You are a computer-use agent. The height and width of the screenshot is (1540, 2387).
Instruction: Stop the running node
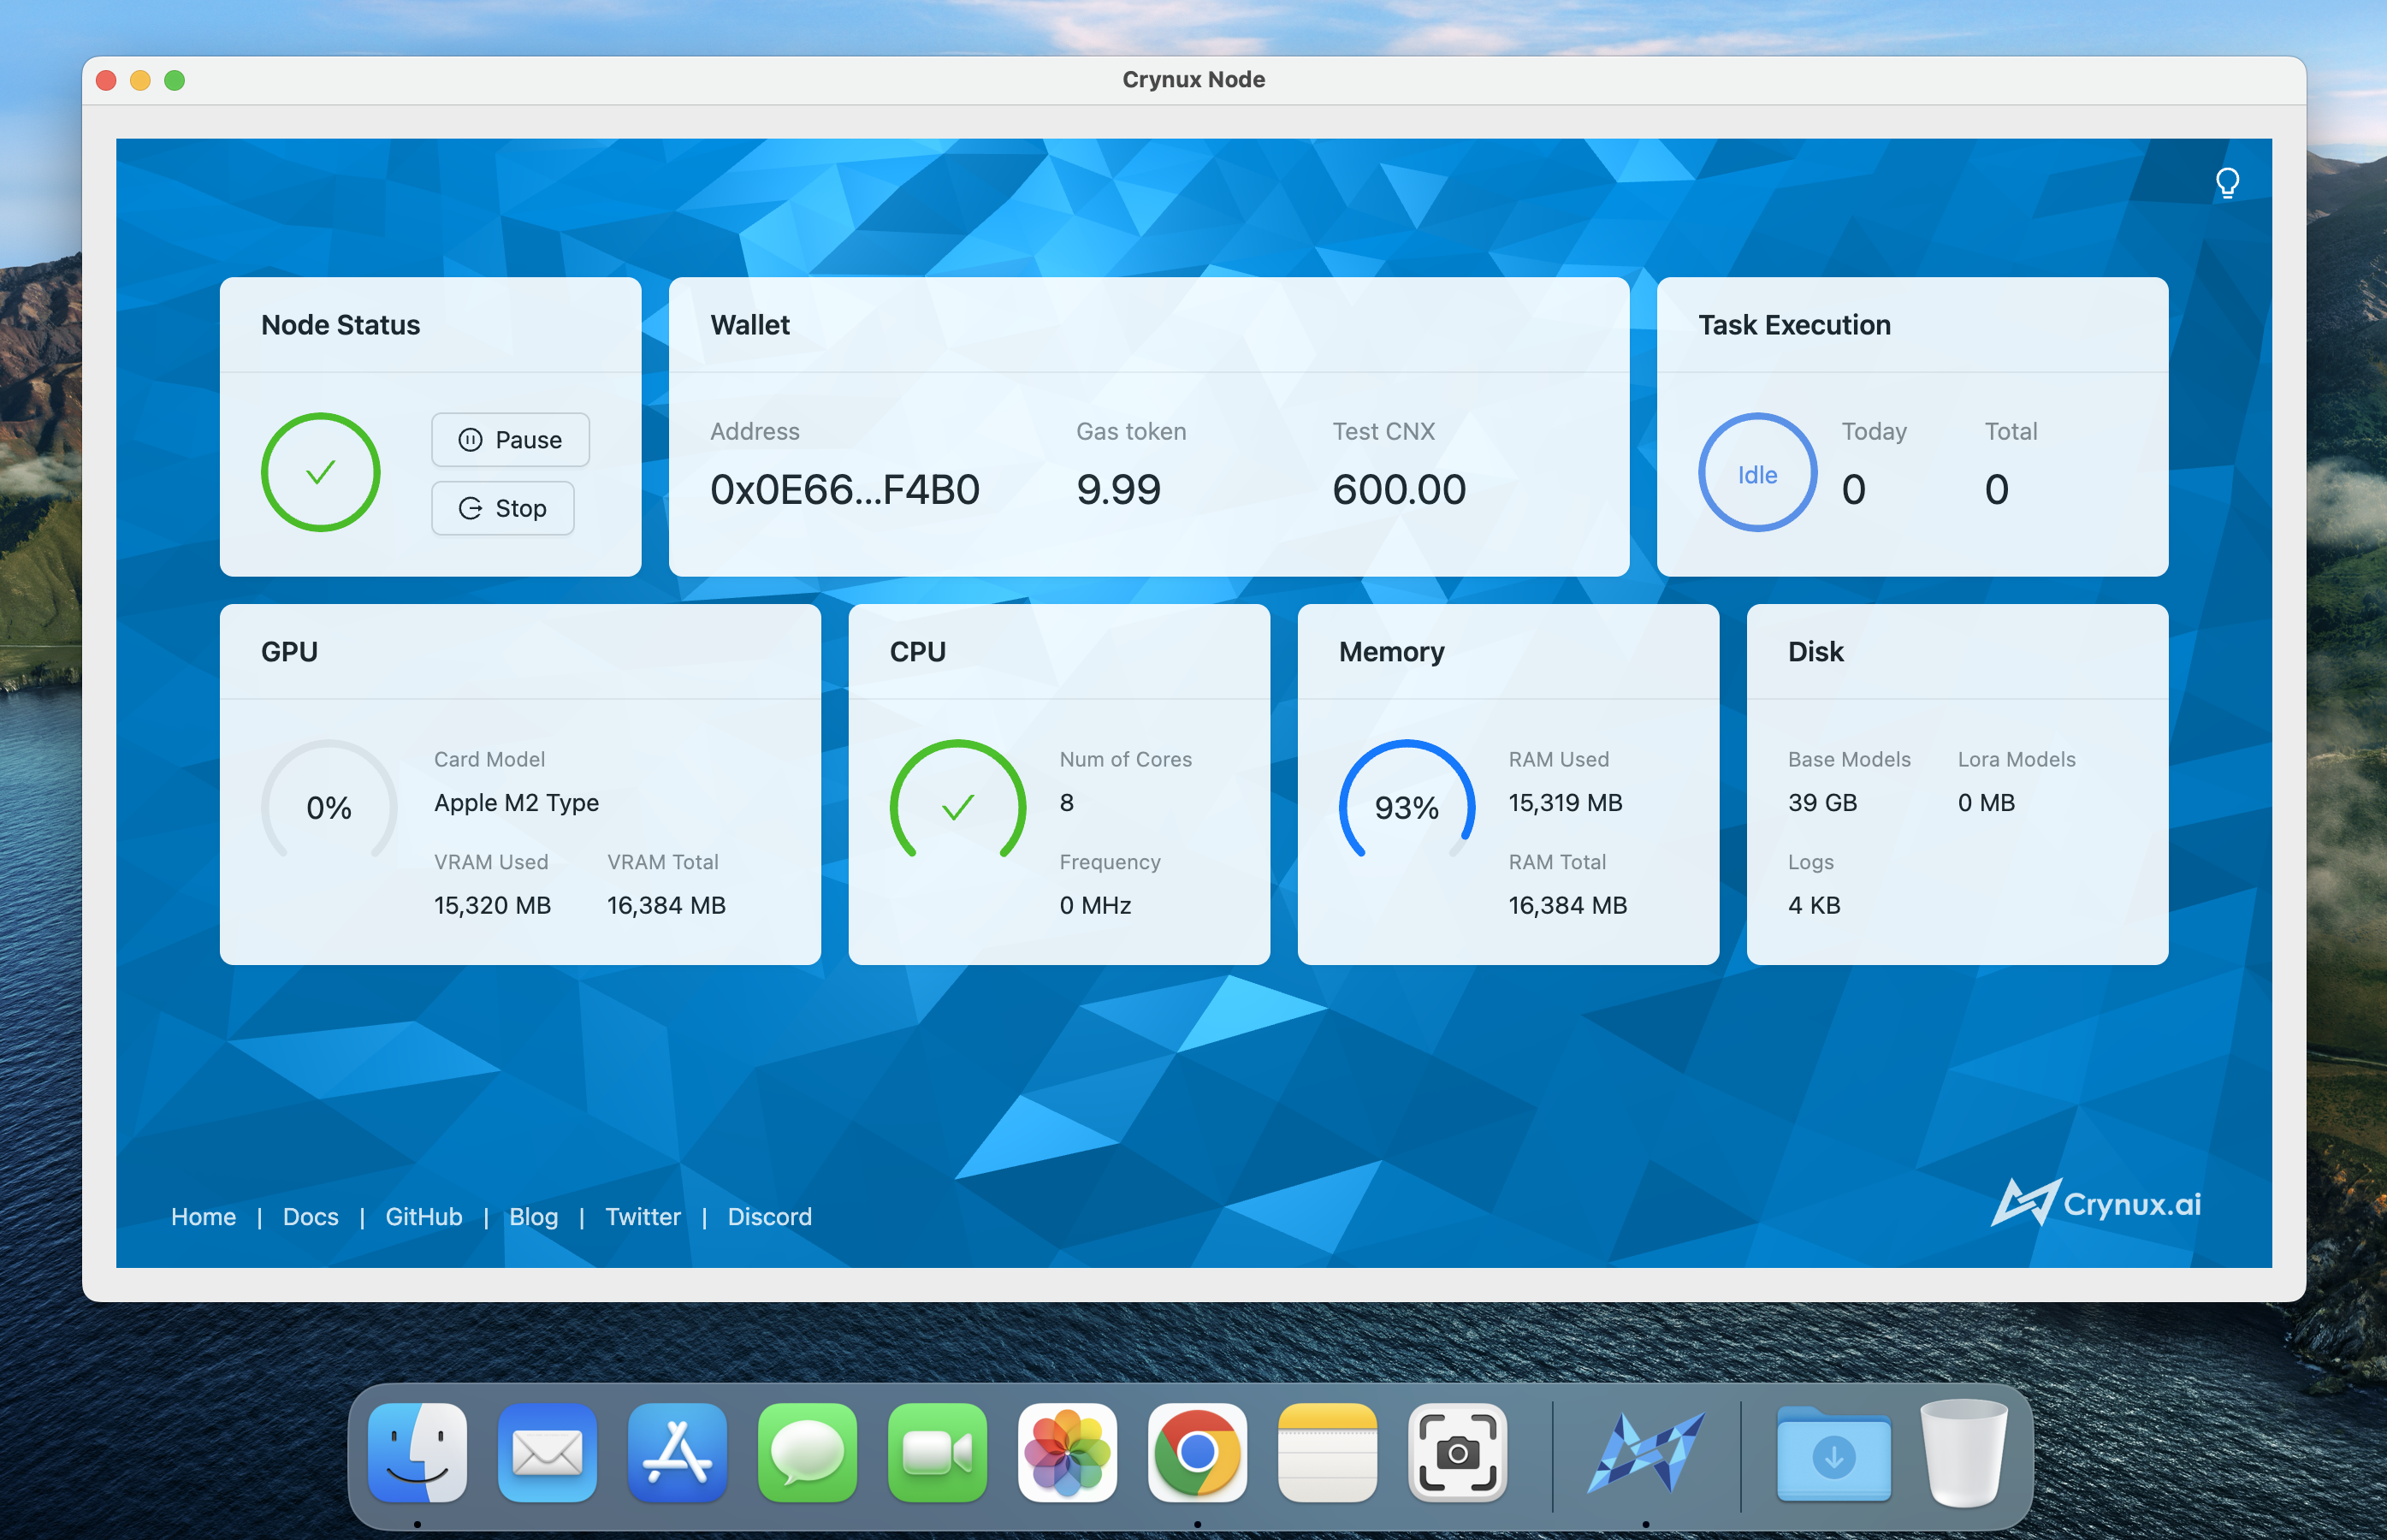click(502, 508)
